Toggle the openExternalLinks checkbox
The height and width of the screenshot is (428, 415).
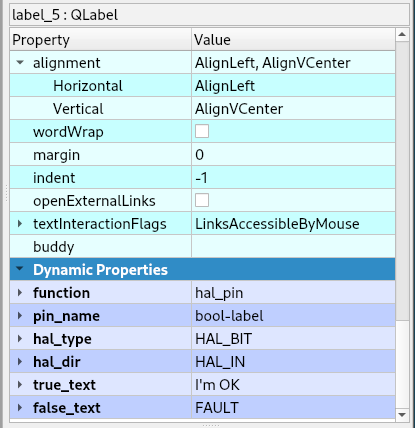click(x=202, y=200)
